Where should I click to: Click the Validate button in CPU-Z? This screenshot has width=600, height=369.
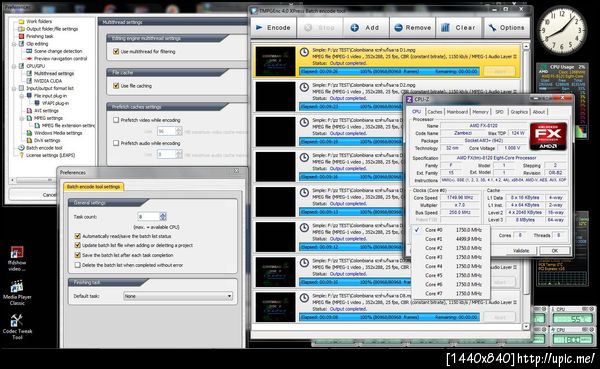(521, 250)
